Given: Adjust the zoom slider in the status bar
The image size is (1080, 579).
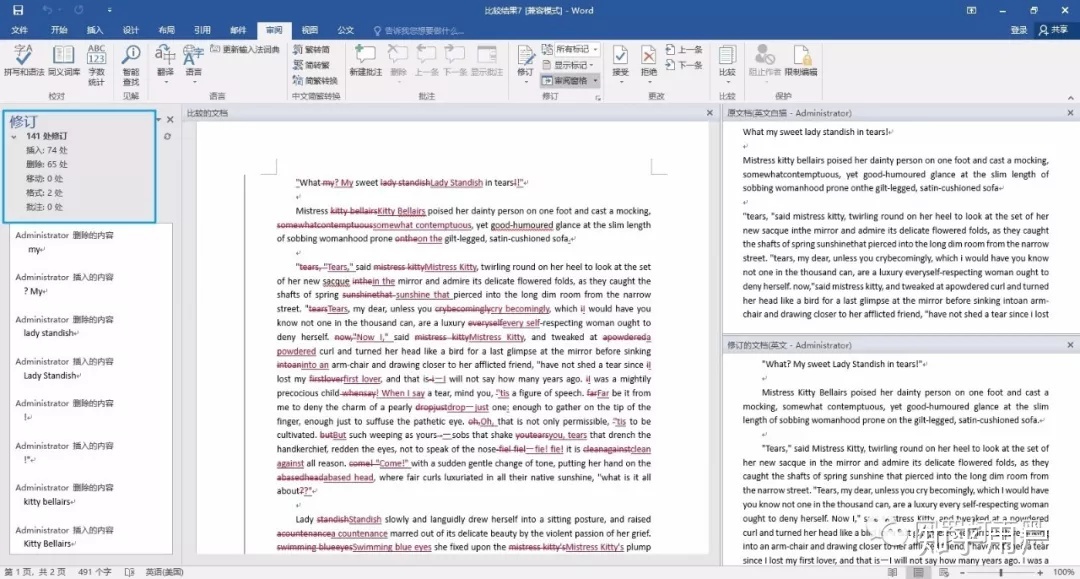Looking at the screenshot, I should pos(1001,572).
